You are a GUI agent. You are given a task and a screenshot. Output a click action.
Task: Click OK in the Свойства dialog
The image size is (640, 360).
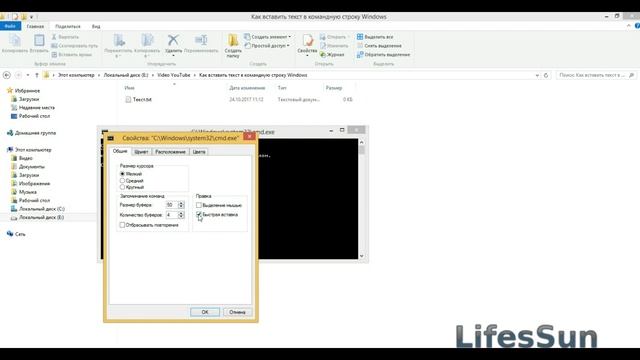[205, 312]
